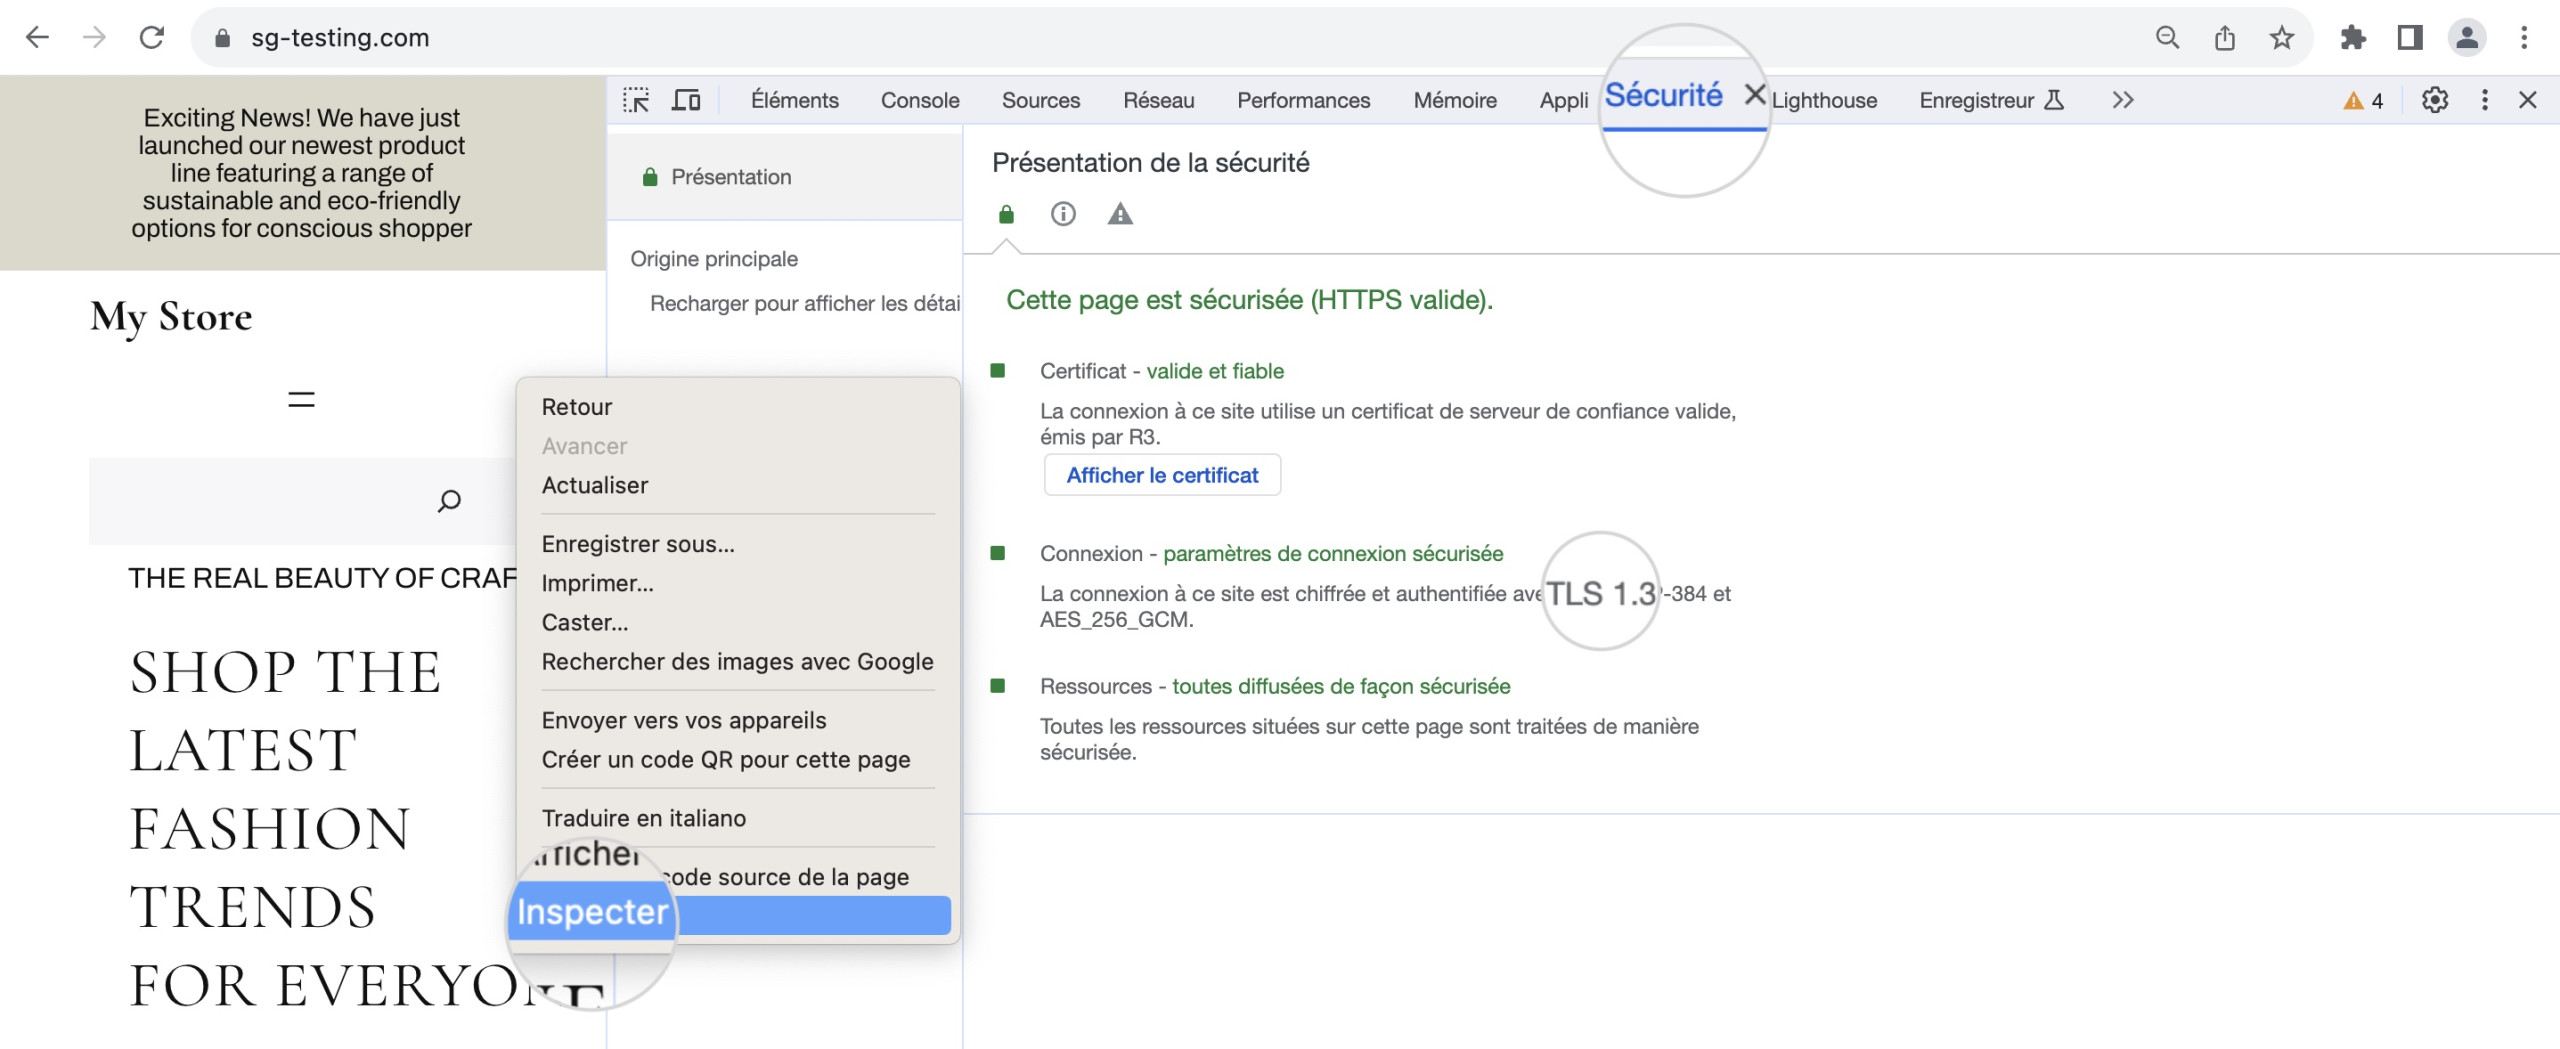Viewport: 2560px width, 1049px height.
Task: Open Chrome's three-dot menu
Action: point(2524,38)
